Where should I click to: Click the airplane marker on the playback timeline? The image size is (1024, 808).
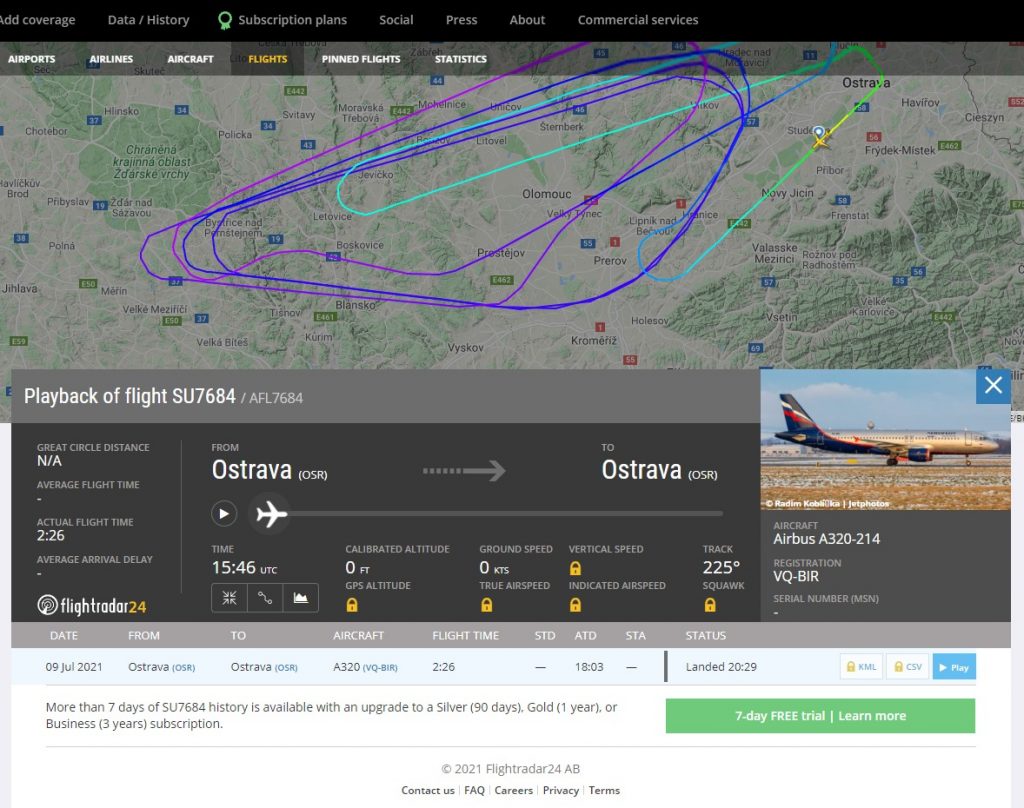click(x=272, y=514)
